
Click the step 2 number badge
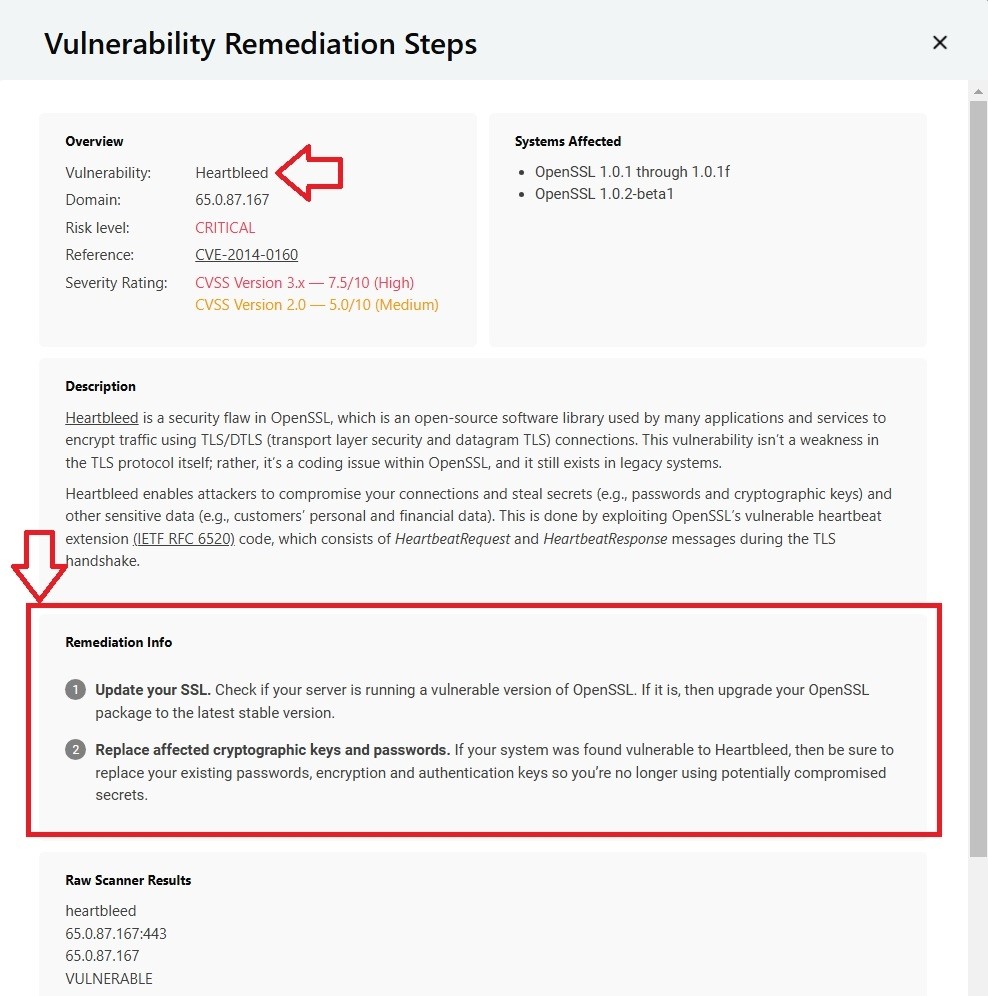pos(75,750)
